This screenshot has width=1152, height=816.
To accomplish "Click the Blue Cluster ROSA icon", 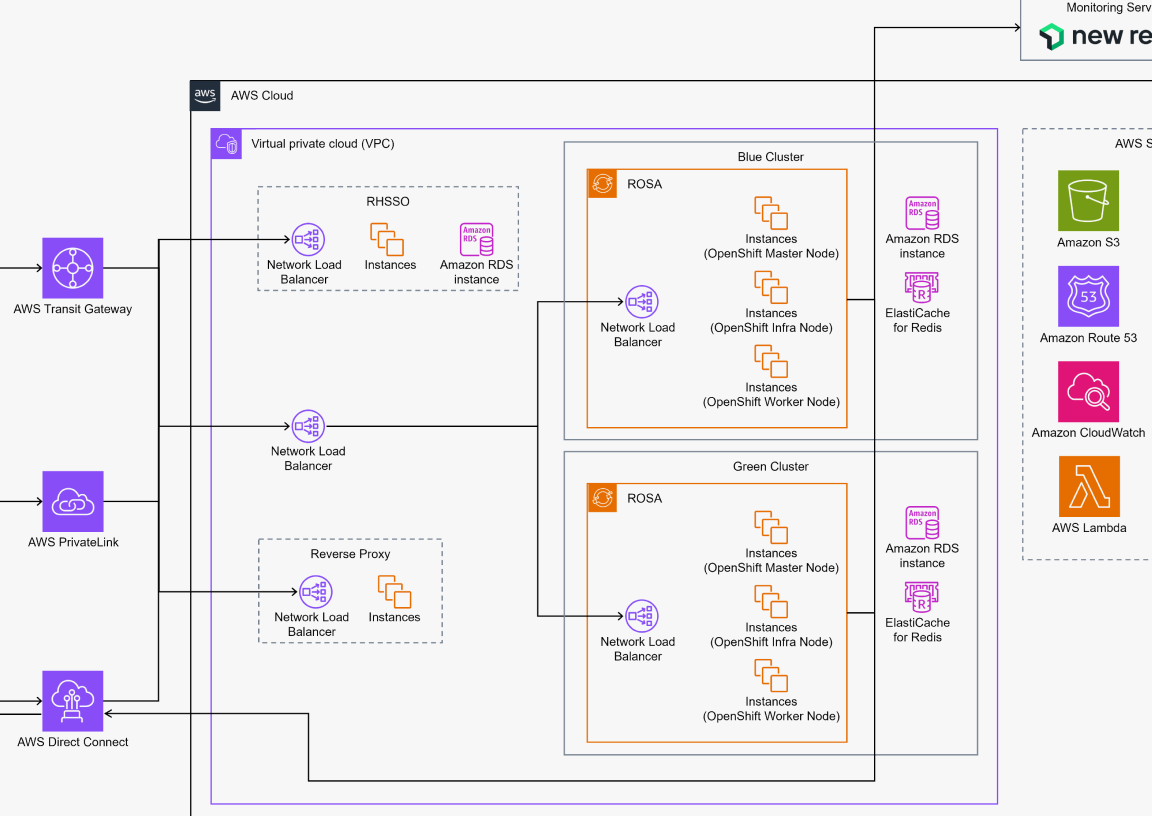I will click(602, 184).
